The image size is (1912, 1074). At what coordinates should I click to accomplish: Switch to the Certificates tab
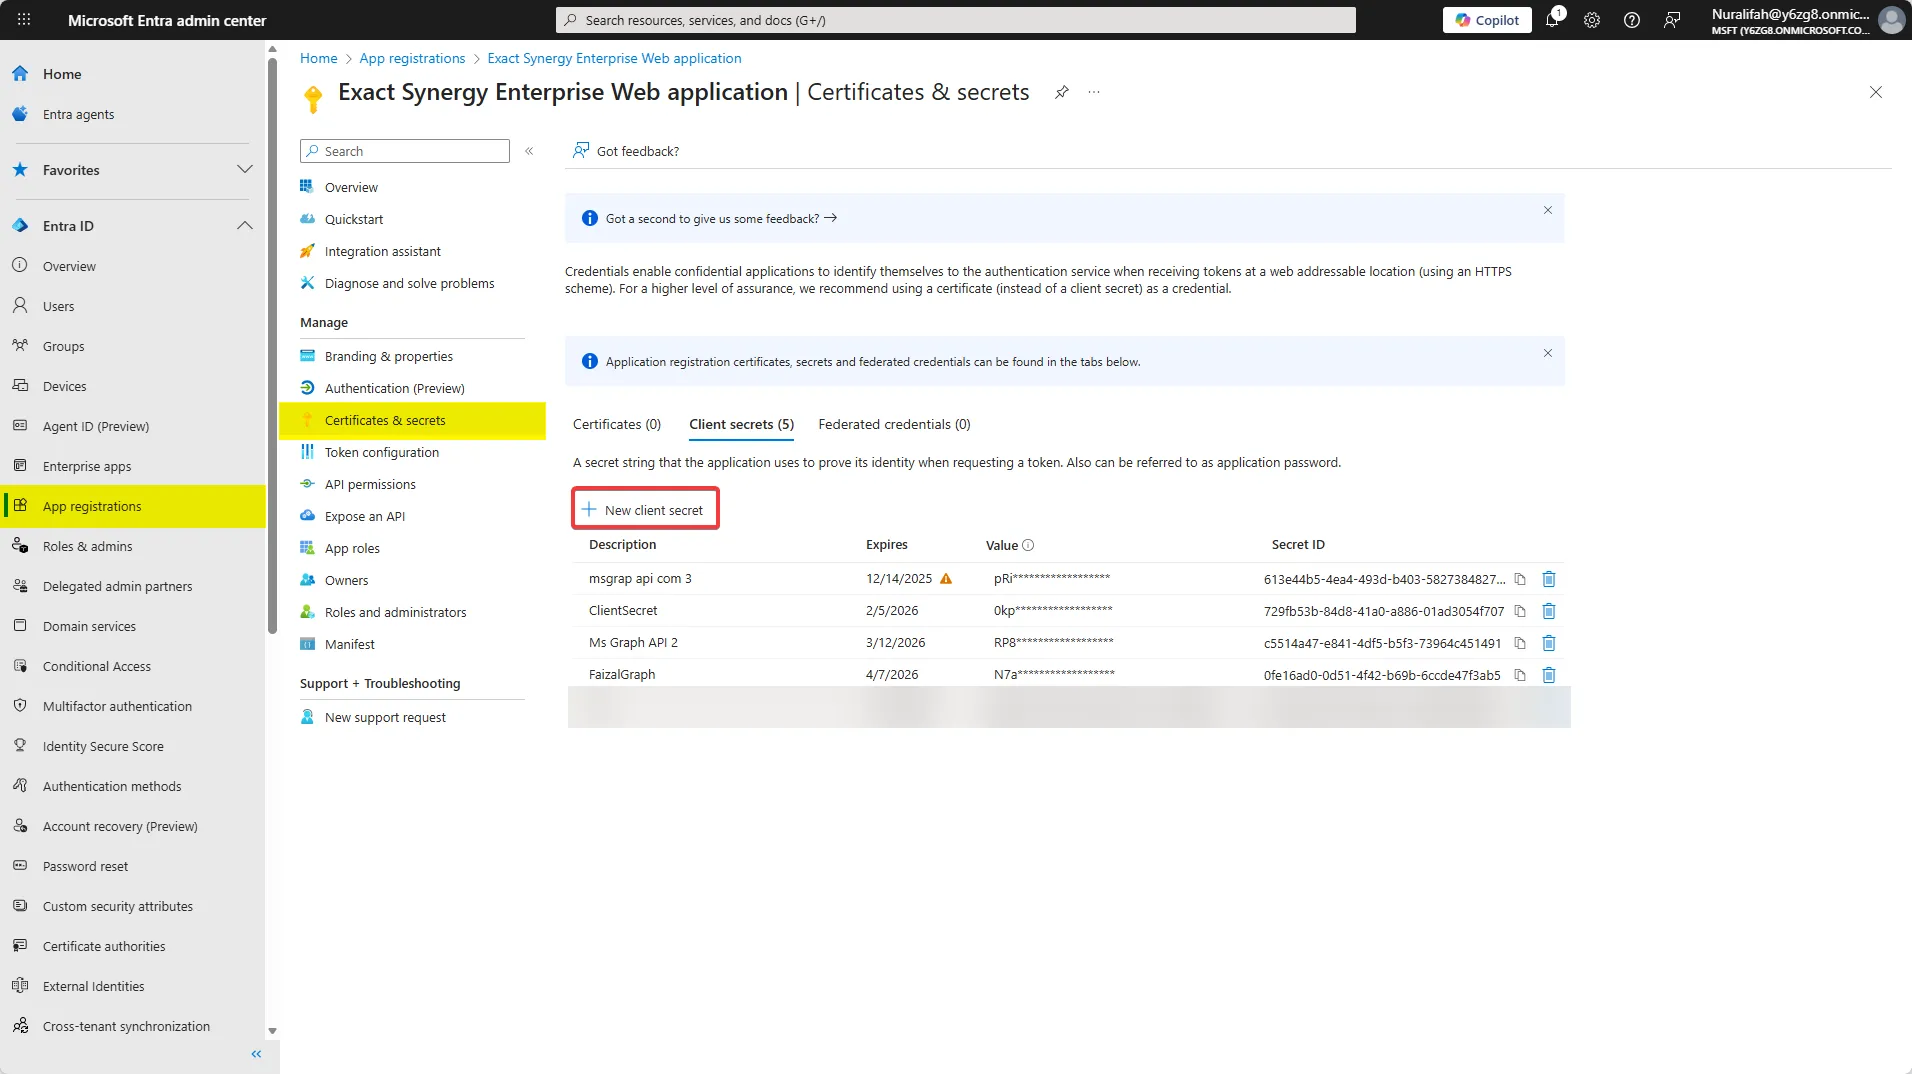(x=616, y=424)
